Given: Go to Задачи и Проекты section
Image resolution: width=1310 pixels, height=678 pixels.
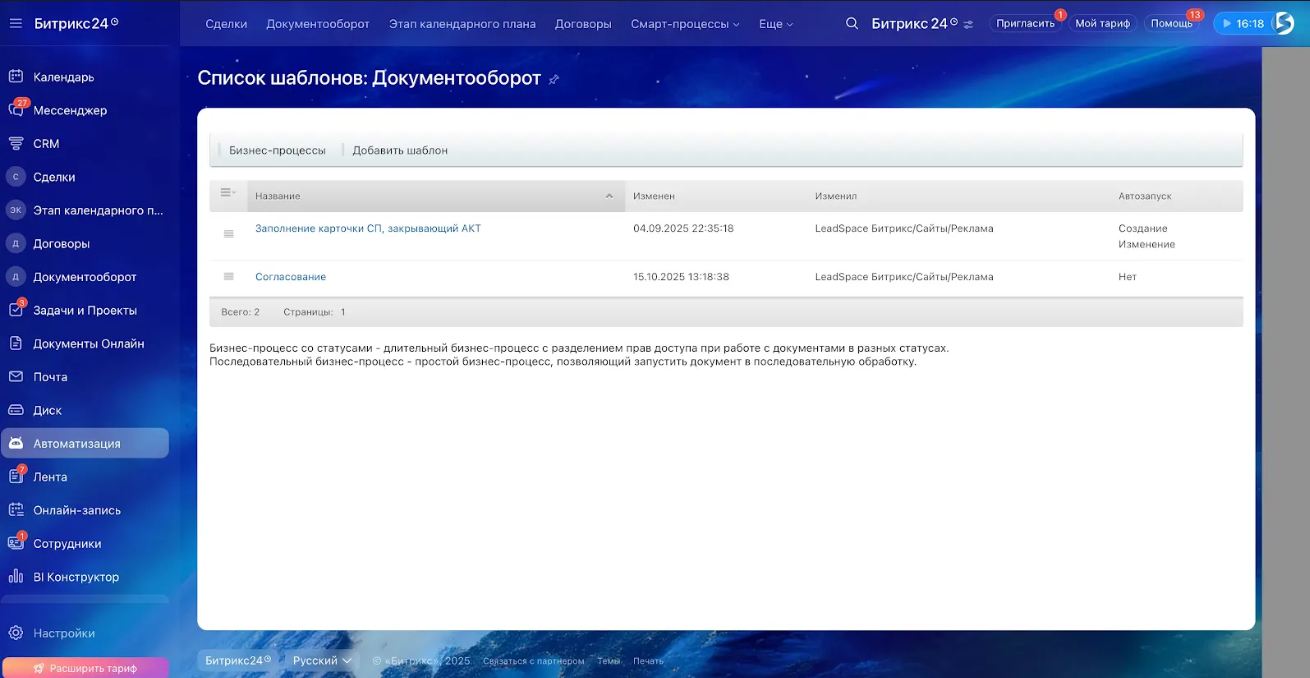Looking at the screenshot, I should coord(84,310).
